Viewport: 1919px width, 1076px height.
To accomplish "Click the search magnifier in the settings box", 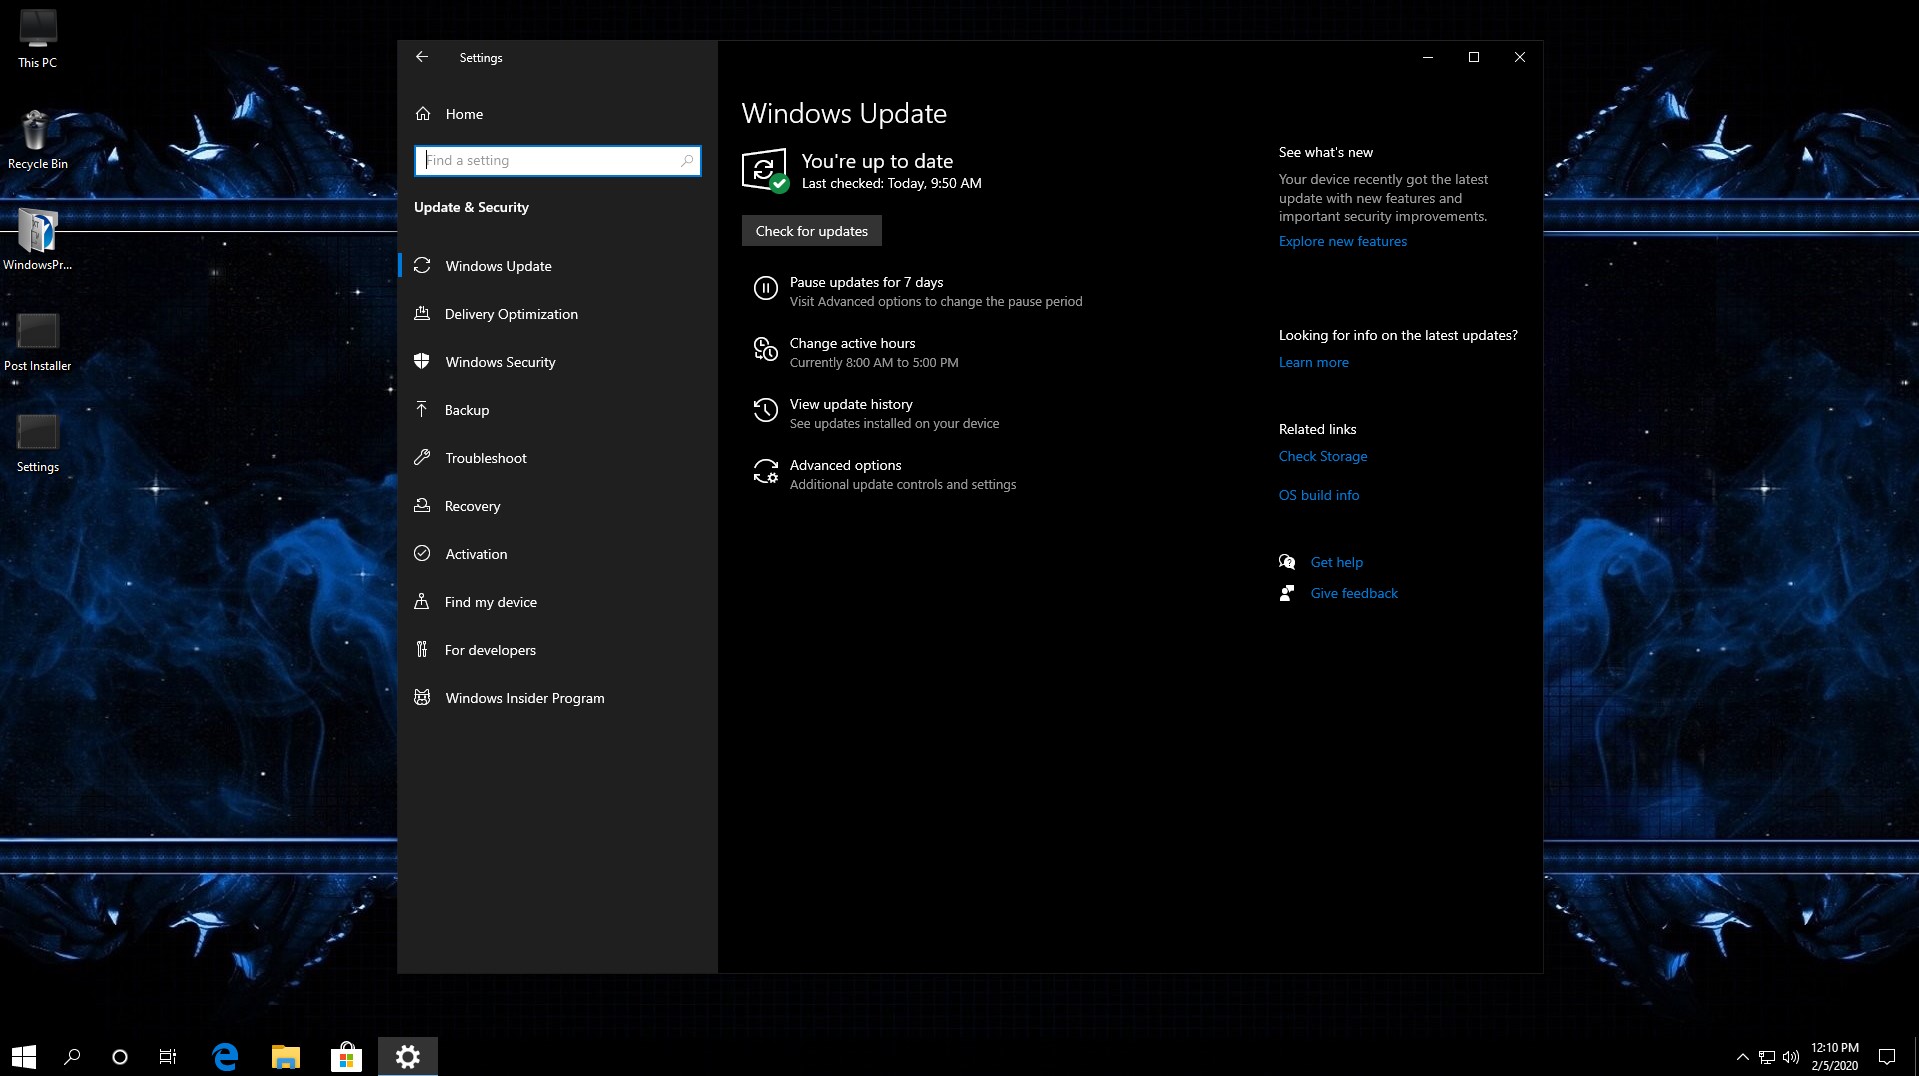I will (x=687, y=160).
